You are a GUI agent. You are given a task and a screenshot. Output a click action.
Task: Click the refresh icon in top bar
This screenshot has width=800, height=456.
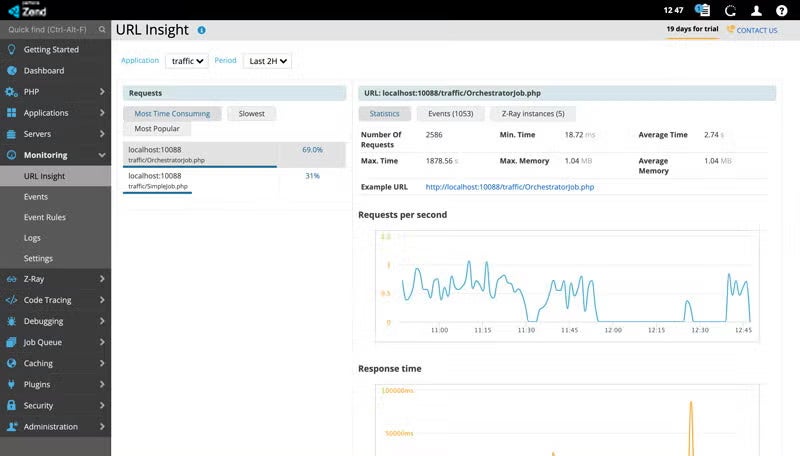tap(730, 10)
